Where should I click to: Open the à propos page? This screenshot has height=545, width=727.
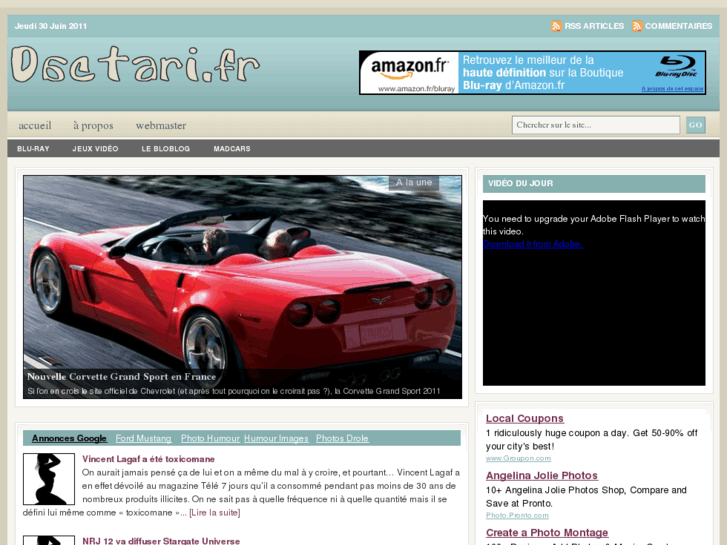(x=93, y=125)
